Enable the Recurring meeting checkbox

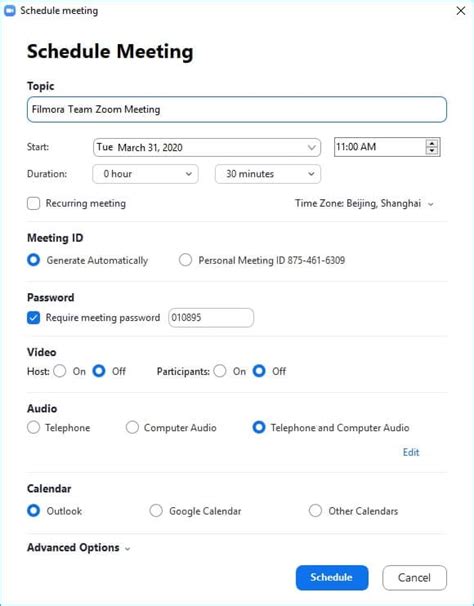34,203
